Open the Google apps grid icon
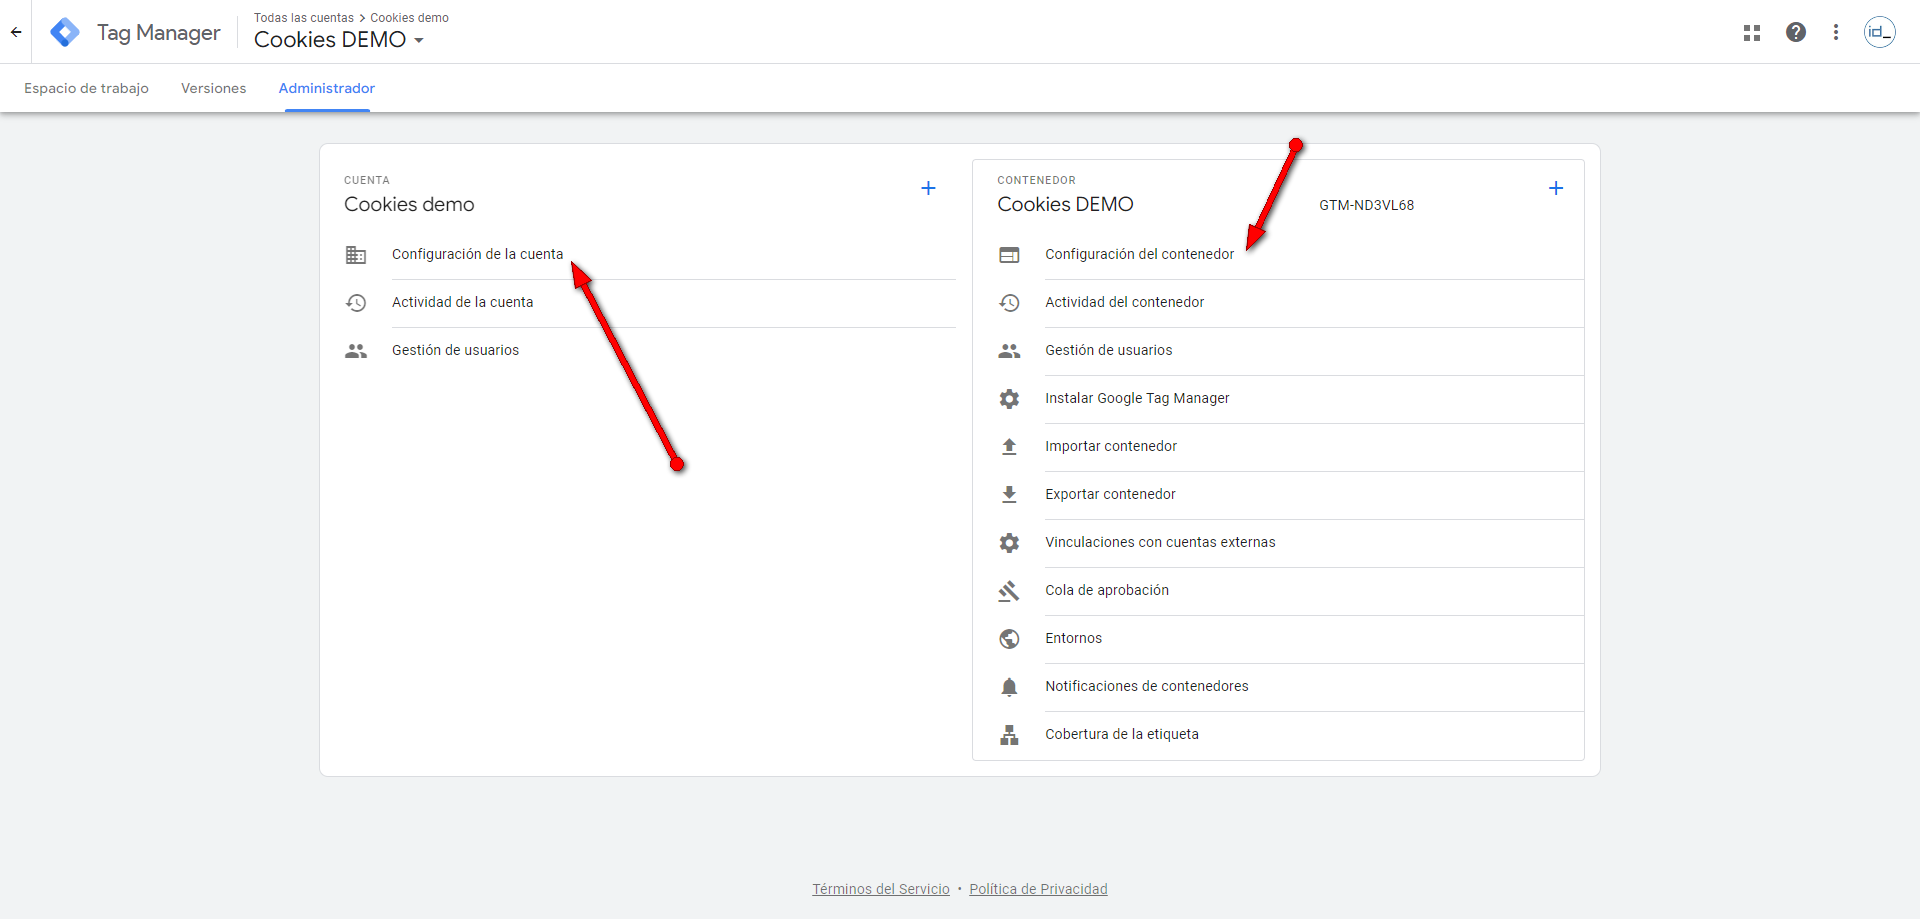Viewport: 1920px width, 919px height. coord(1752,33)
